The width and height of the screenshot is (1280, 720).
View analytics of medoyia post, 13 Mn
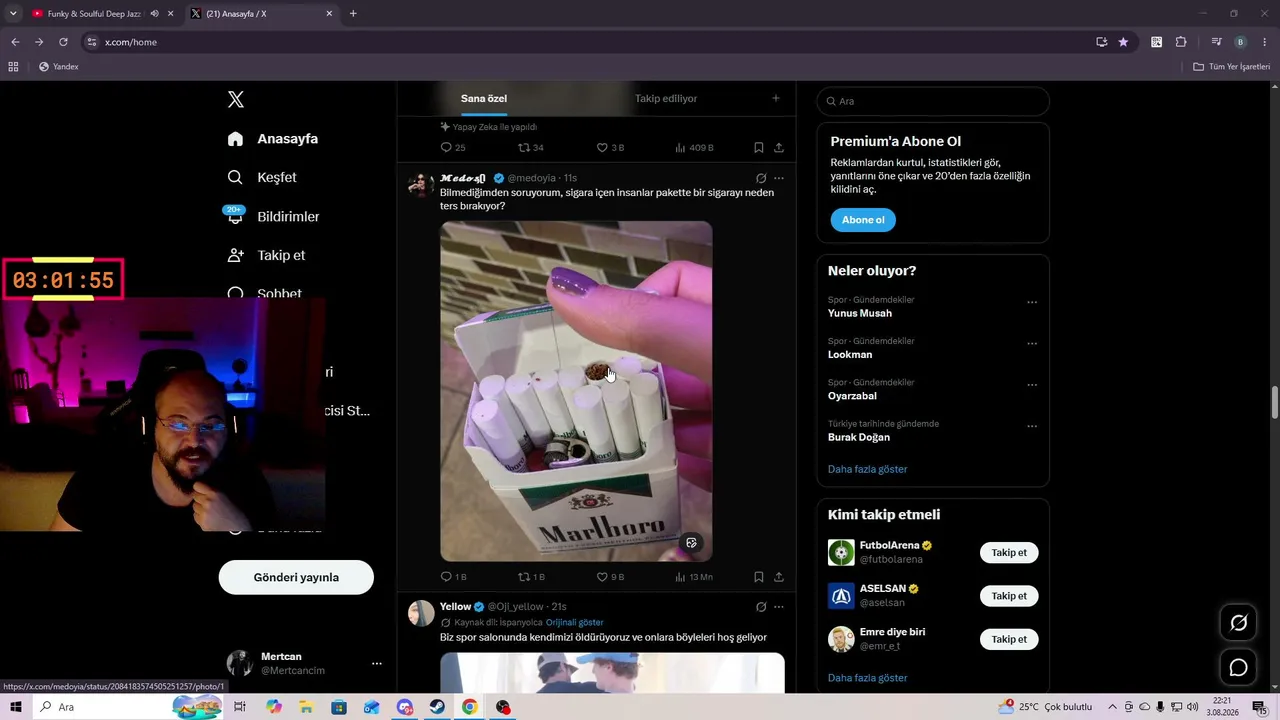coord(694,577)
